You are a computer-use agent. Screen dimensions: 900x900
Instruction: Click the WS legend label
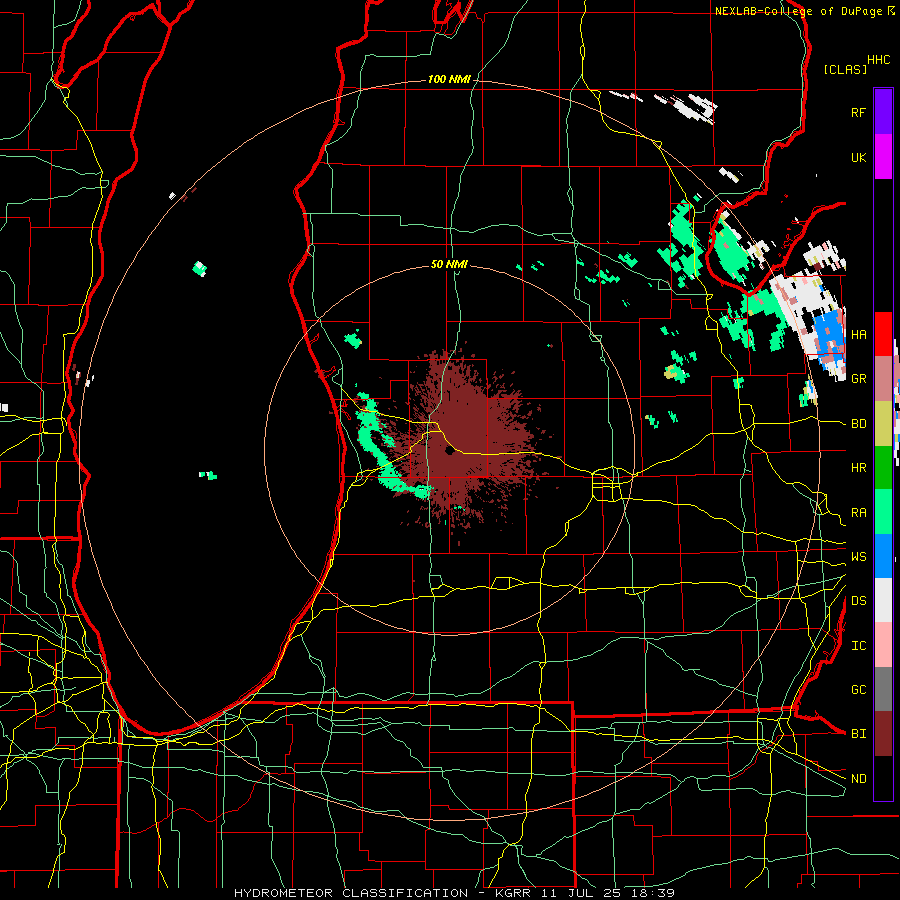pos(858,557)
